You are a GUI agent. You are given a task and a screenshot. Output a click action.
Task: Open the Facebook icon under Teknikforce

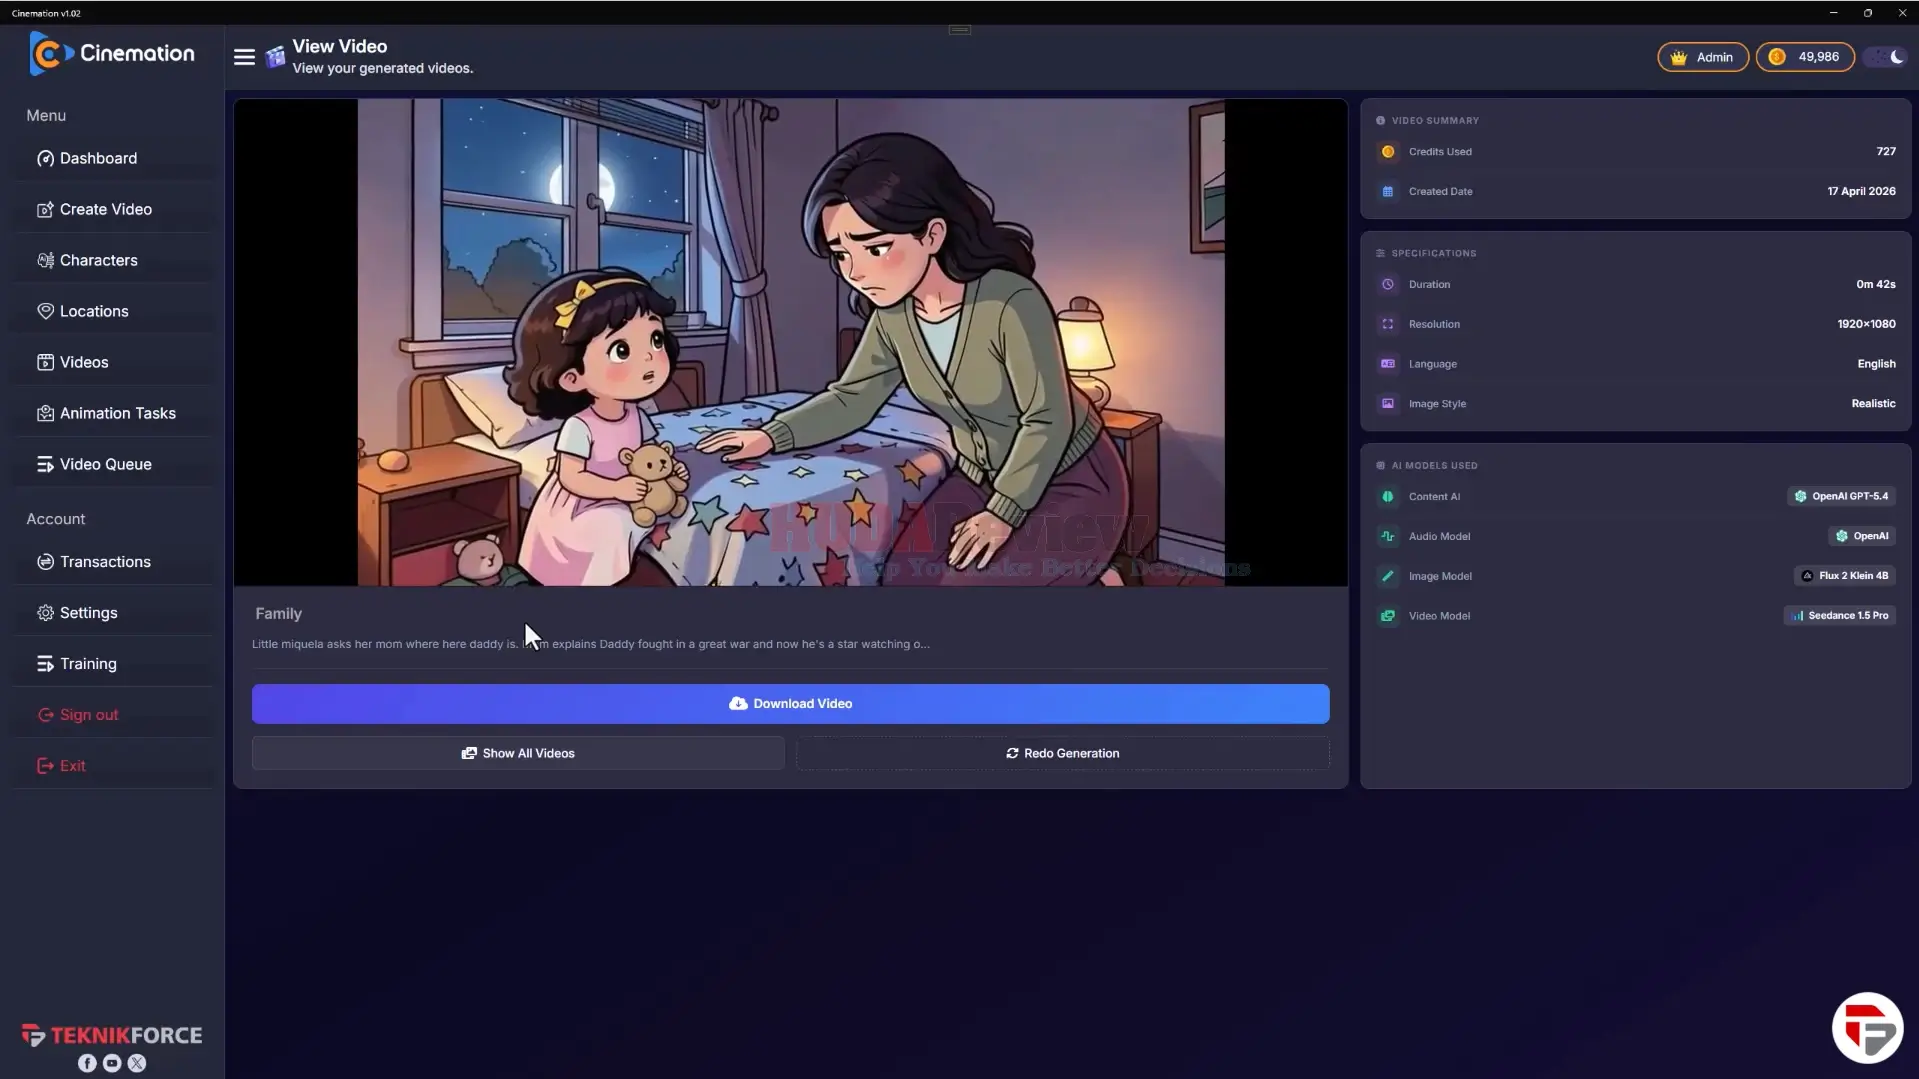coord(87,1063)
